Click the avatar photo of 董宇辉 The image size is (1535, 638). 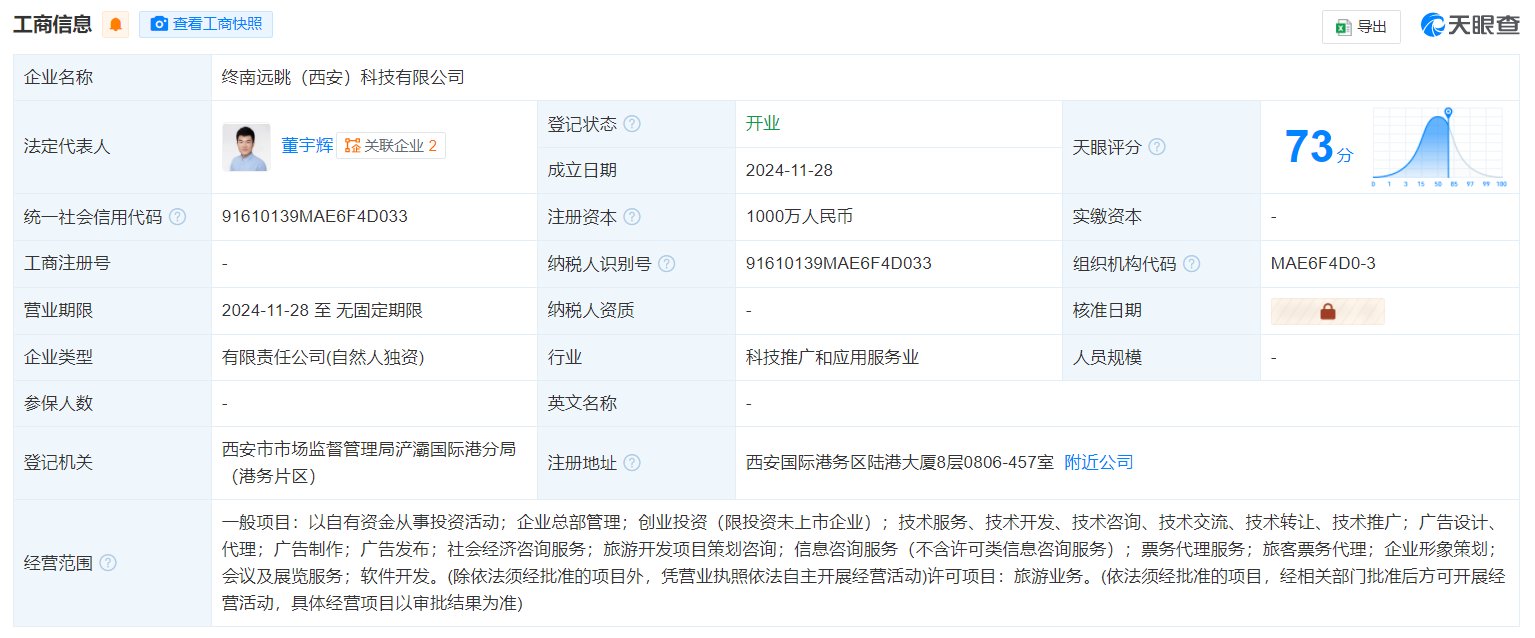[x=245, y=146]
